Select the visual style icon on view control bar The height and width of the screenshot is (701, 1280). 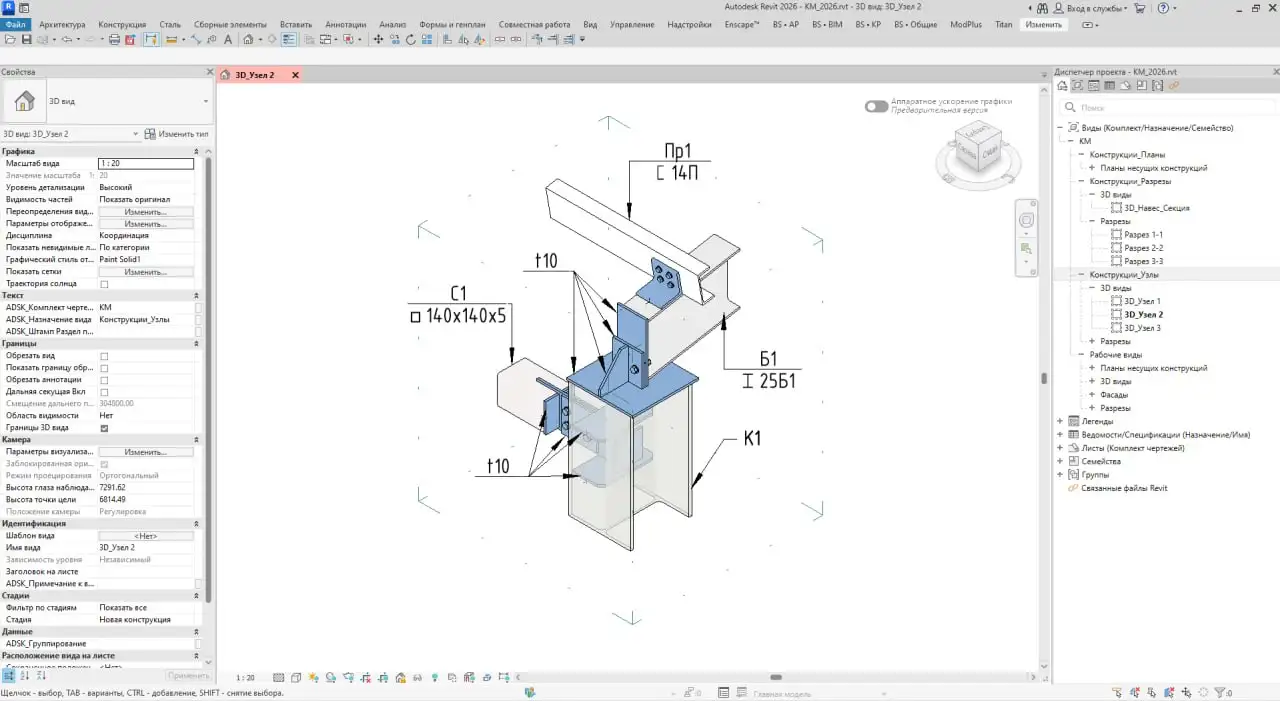[296, 677]
